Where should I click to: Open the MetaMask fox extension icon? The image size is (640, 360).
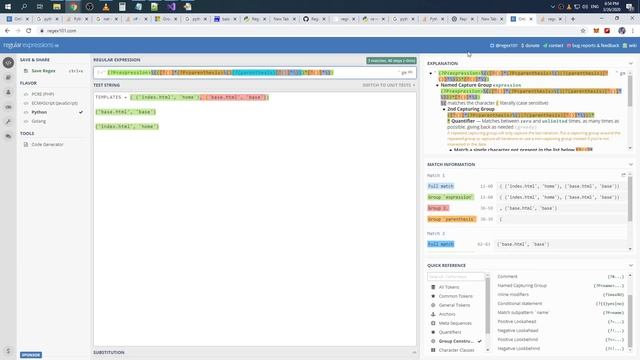point(596,31)
